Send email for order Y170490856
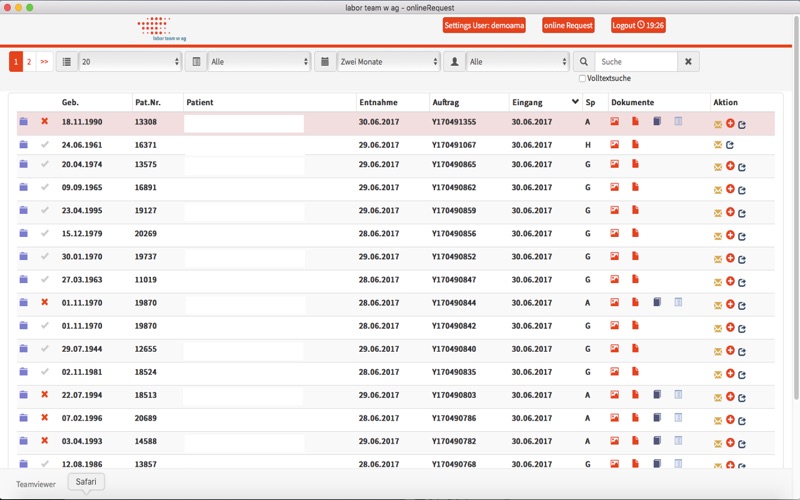The image size is (800, 500). pyautogui.click(x=718, y=236)
